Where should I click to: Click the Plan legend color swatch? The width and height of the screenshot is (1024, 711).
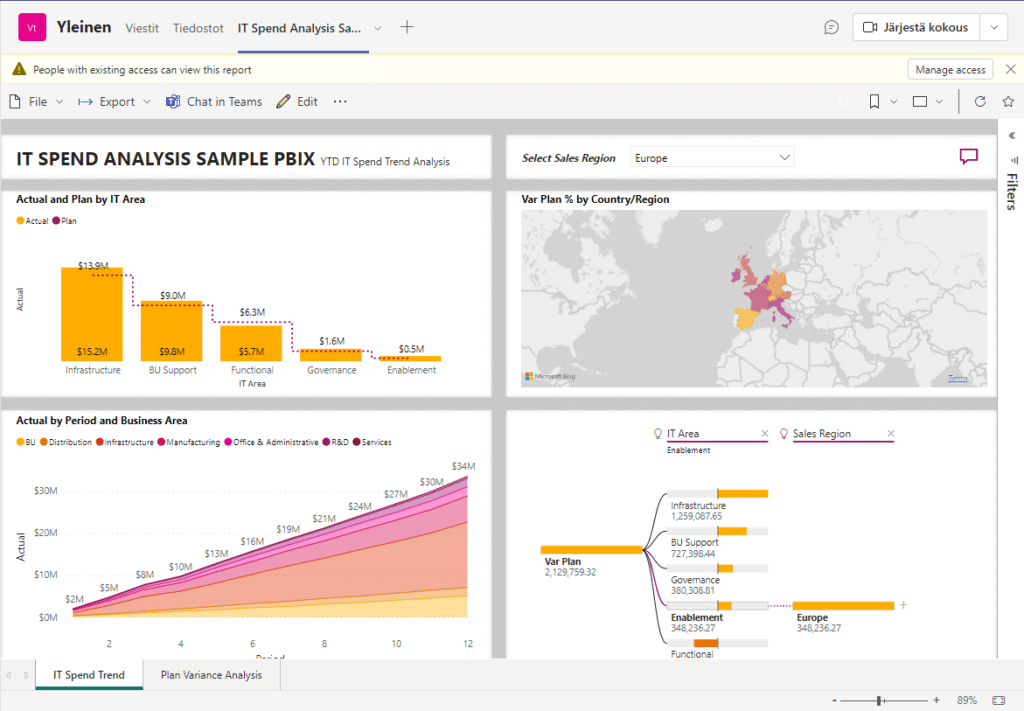[56, 221]
